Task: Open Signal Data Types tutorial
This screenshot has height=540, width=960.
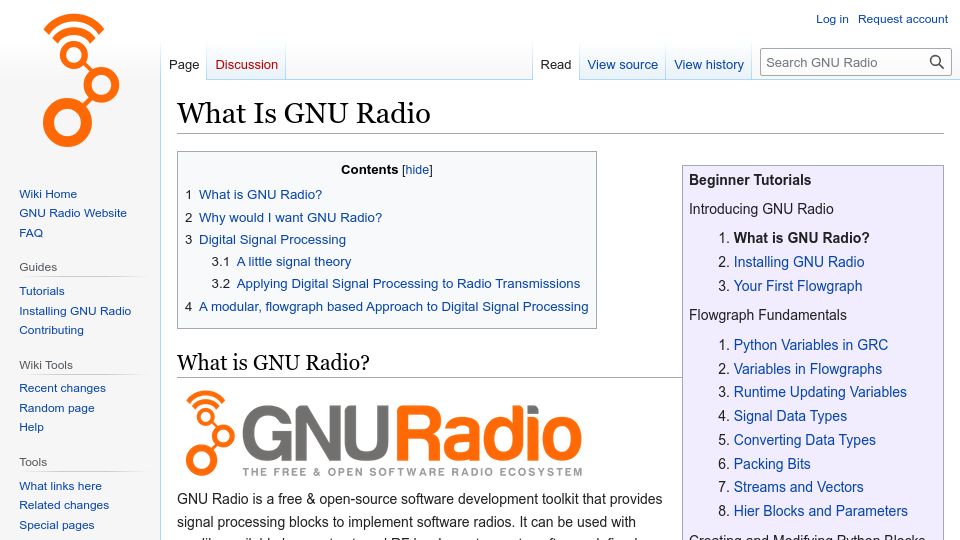Action: pyautogui.click(x=790, y=416)
